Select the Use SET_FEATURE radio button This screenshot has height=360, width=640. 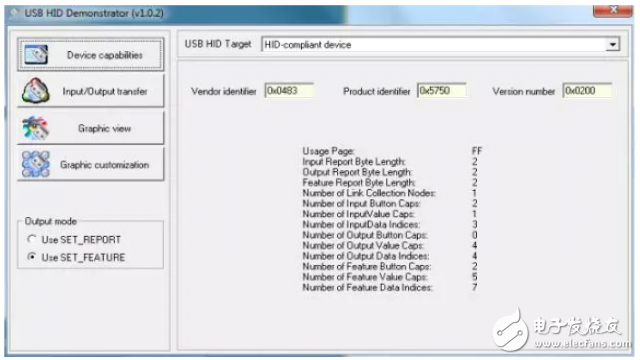(x=31, y=257)
